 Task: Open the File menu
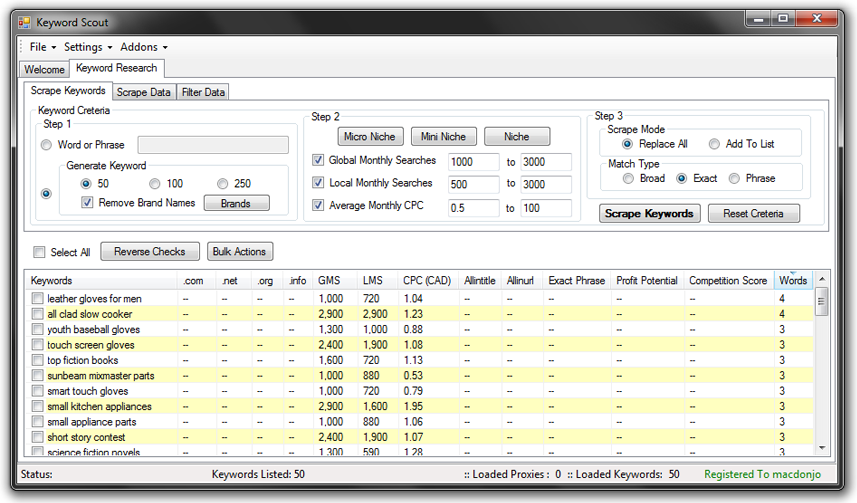tap(41, 47)
